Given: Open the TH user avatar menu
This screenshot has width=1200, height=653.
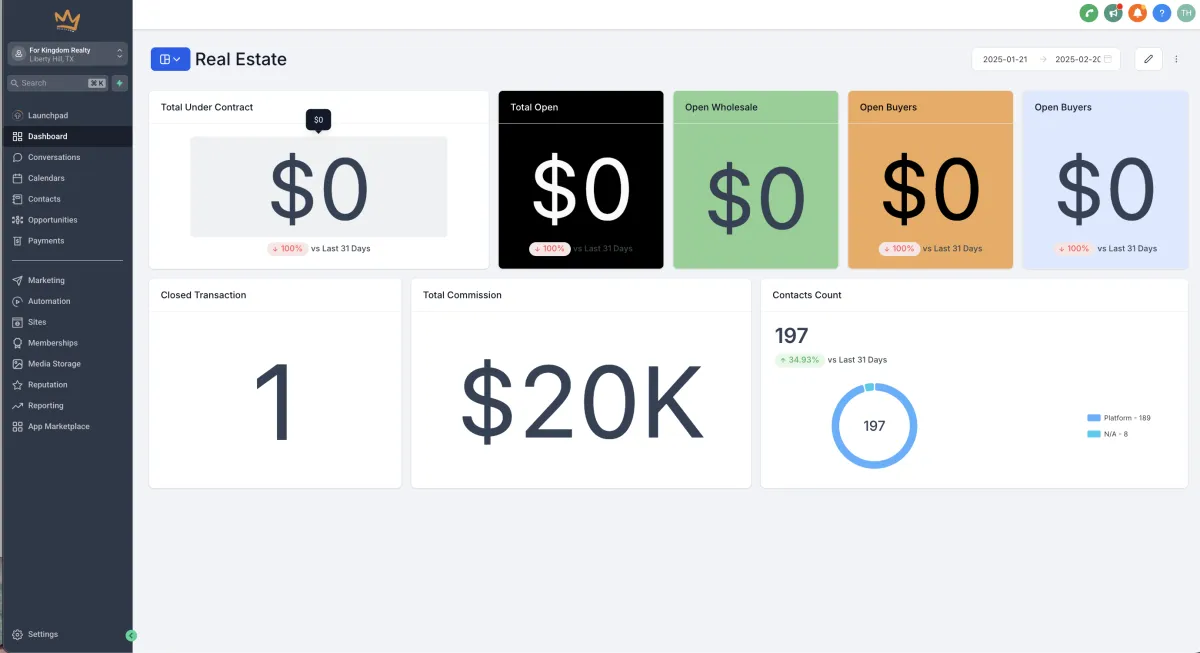Looking at the screenshot, I should (1186, 13).
